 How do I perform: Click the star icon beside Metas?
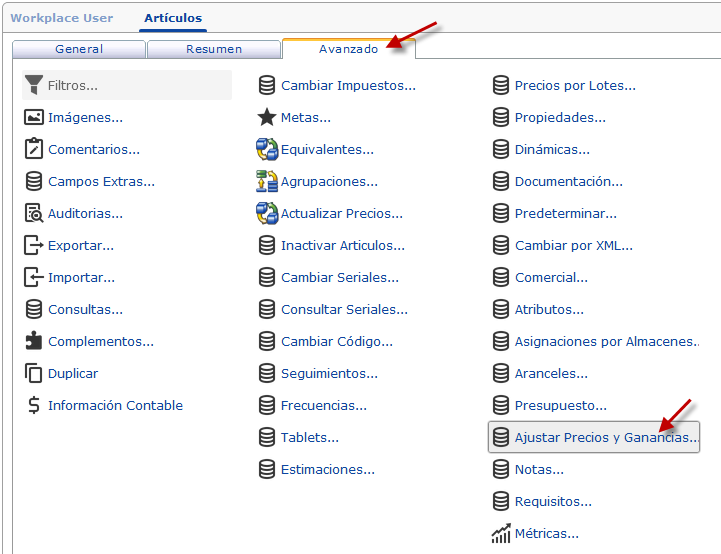point(267,117)
